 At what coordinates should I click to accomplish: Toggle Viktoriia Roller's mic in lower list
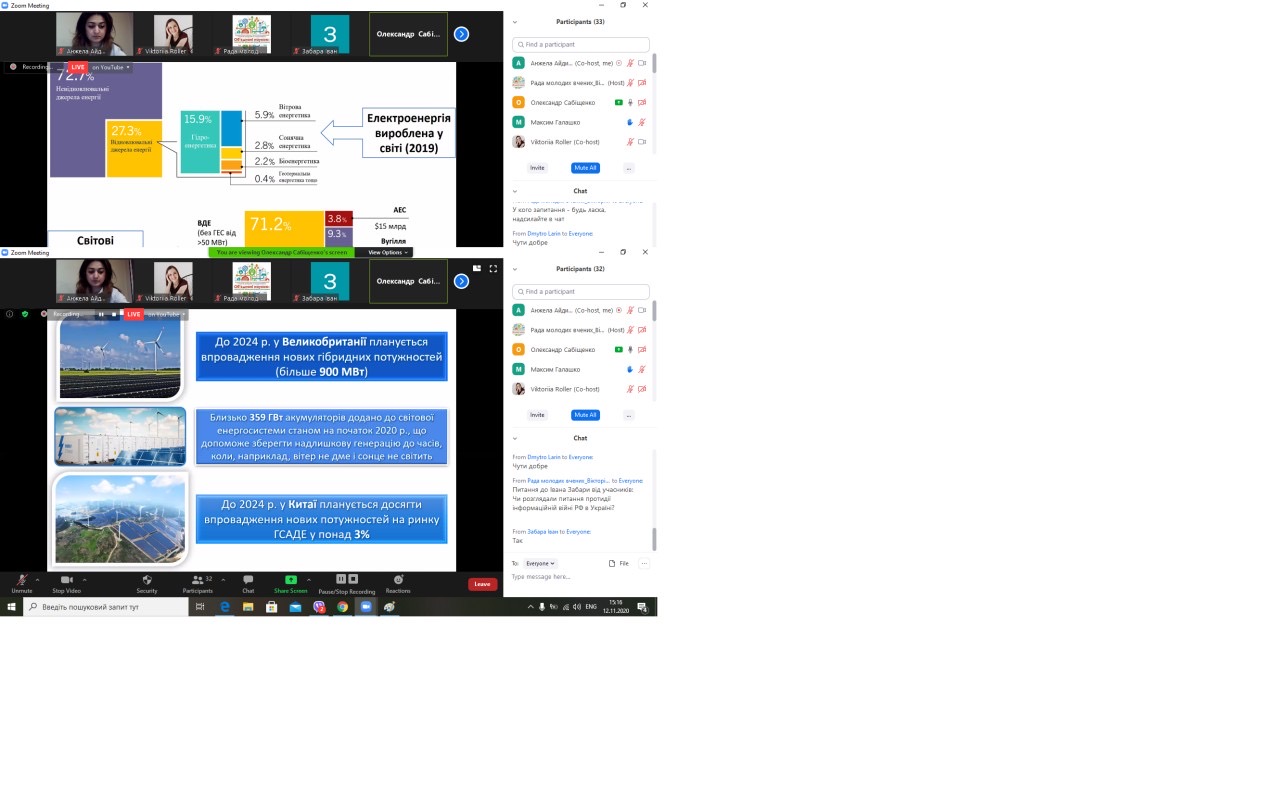click(630, 389)
